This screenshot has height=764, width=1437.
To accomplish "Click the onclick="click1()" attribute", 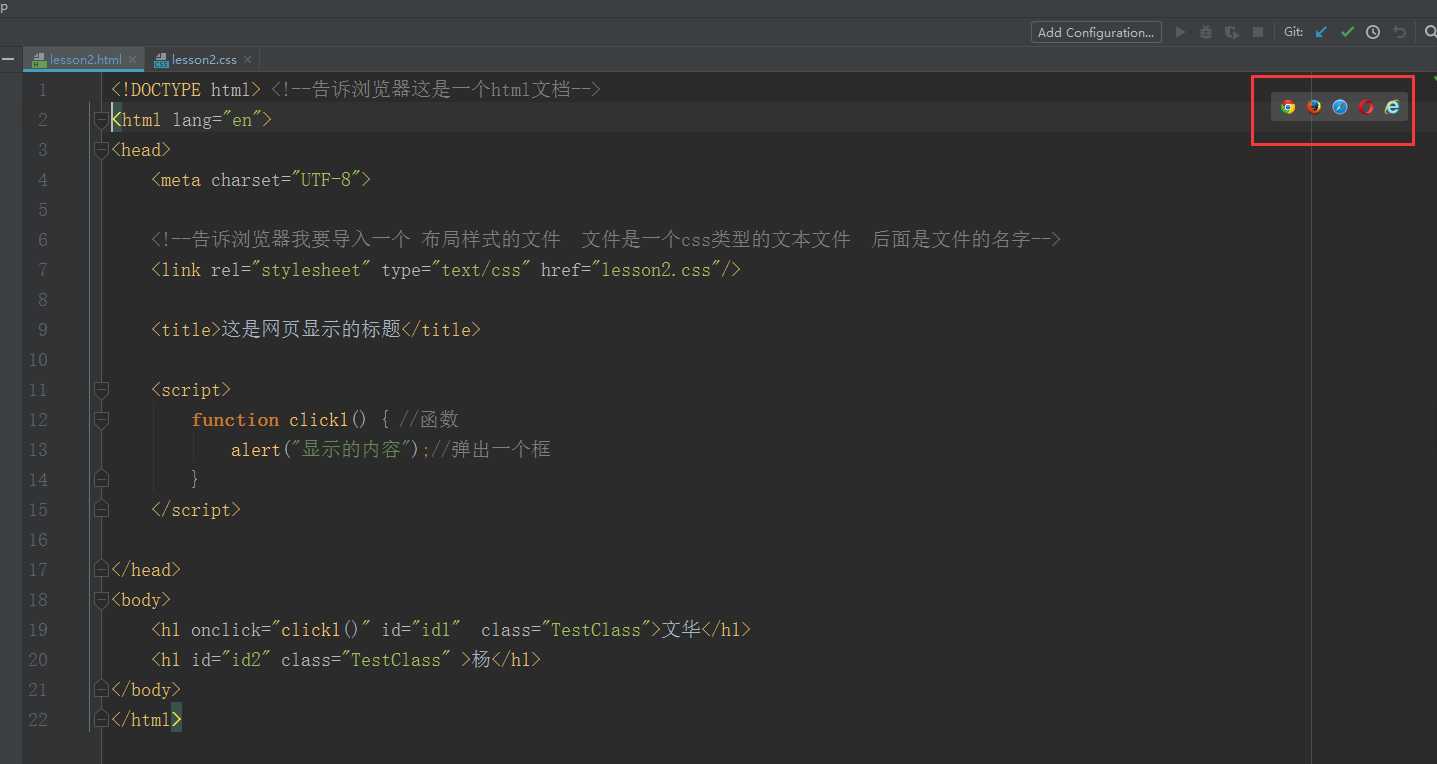I will [x=281, y=630].
